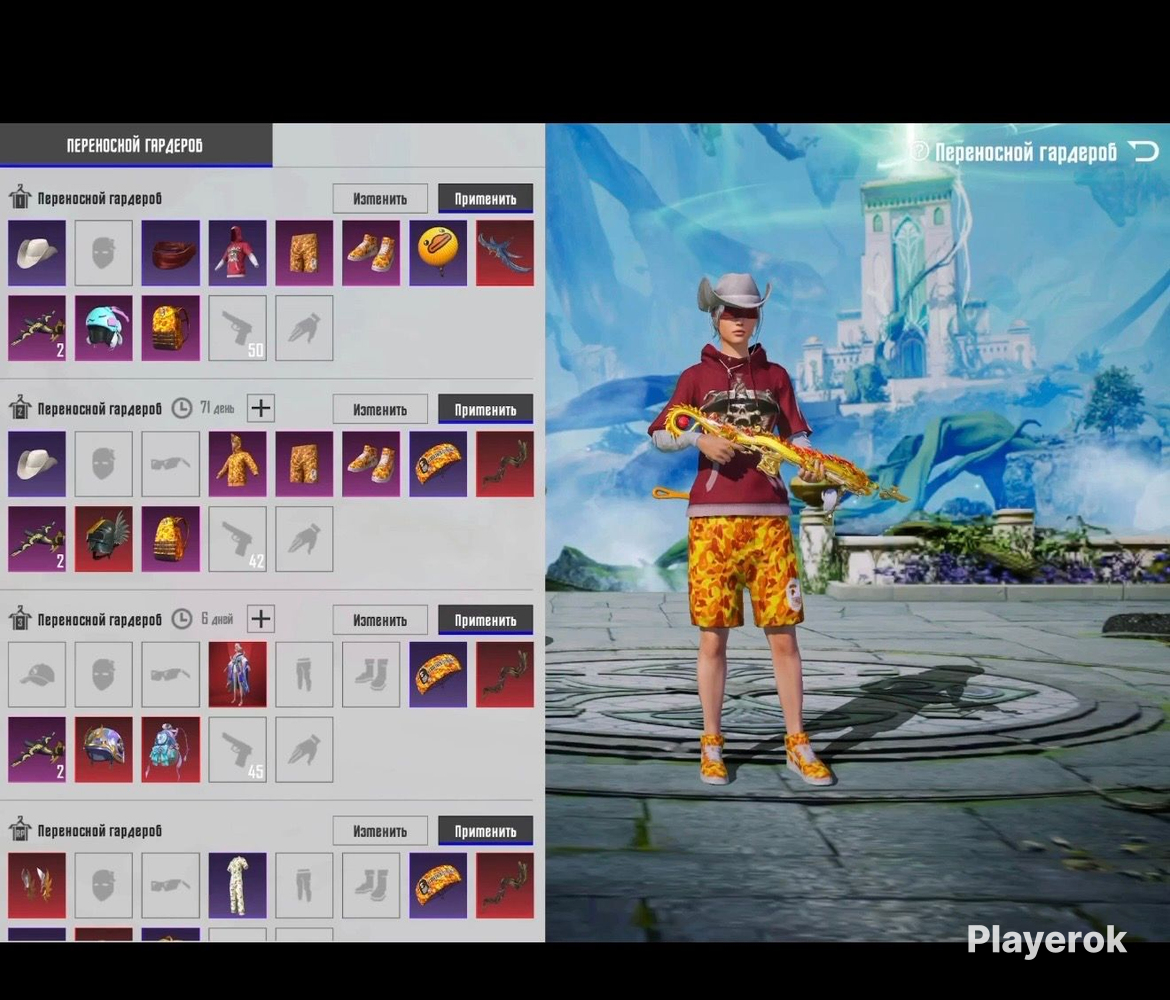1170x1000 pixels.
Task: Select the orange camo hoodie item
Action: click(237, 464)
